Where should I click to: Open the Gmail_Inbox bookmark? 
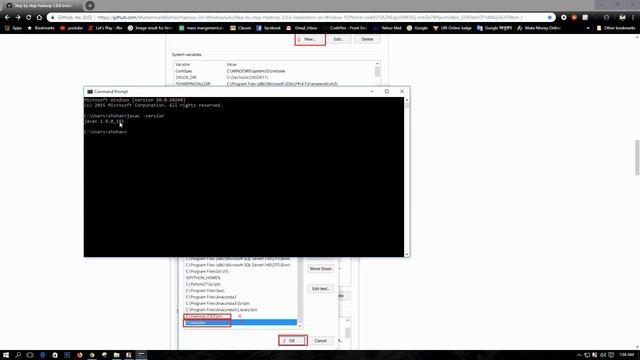click(x=302, y=28)
